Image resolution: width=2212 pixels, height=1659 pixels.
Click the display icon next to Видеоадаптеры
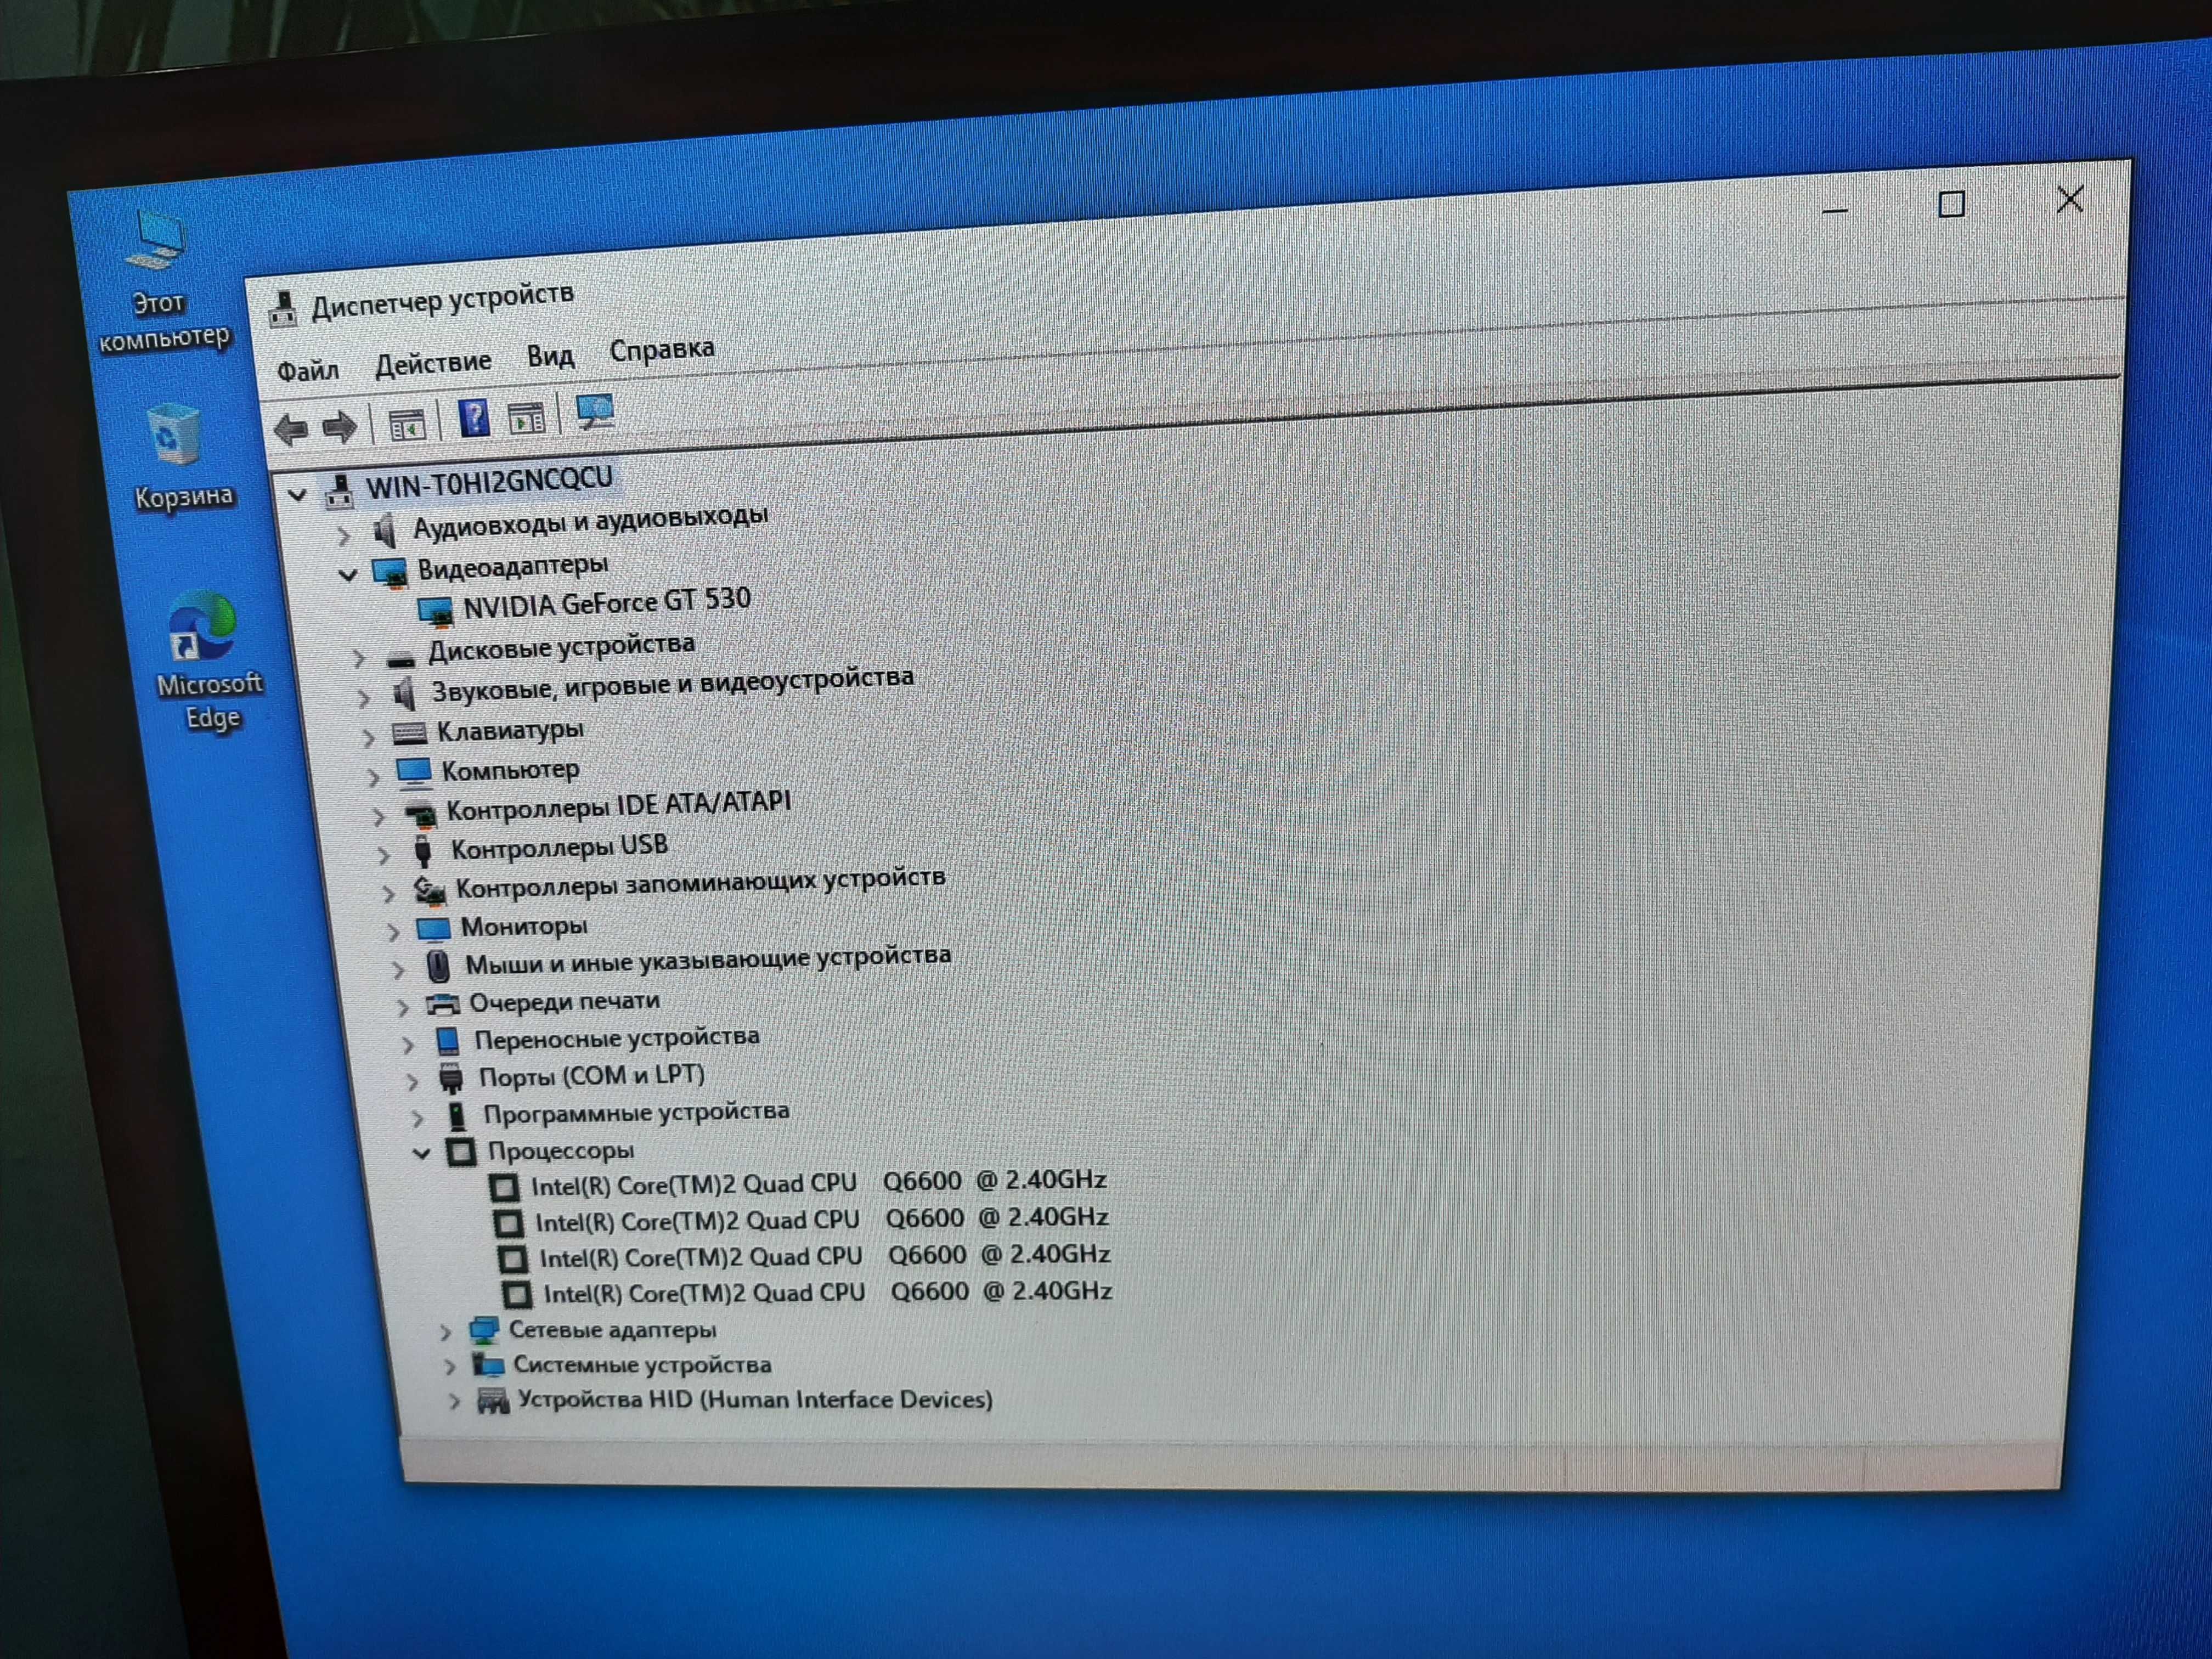(x=389, y=572)
